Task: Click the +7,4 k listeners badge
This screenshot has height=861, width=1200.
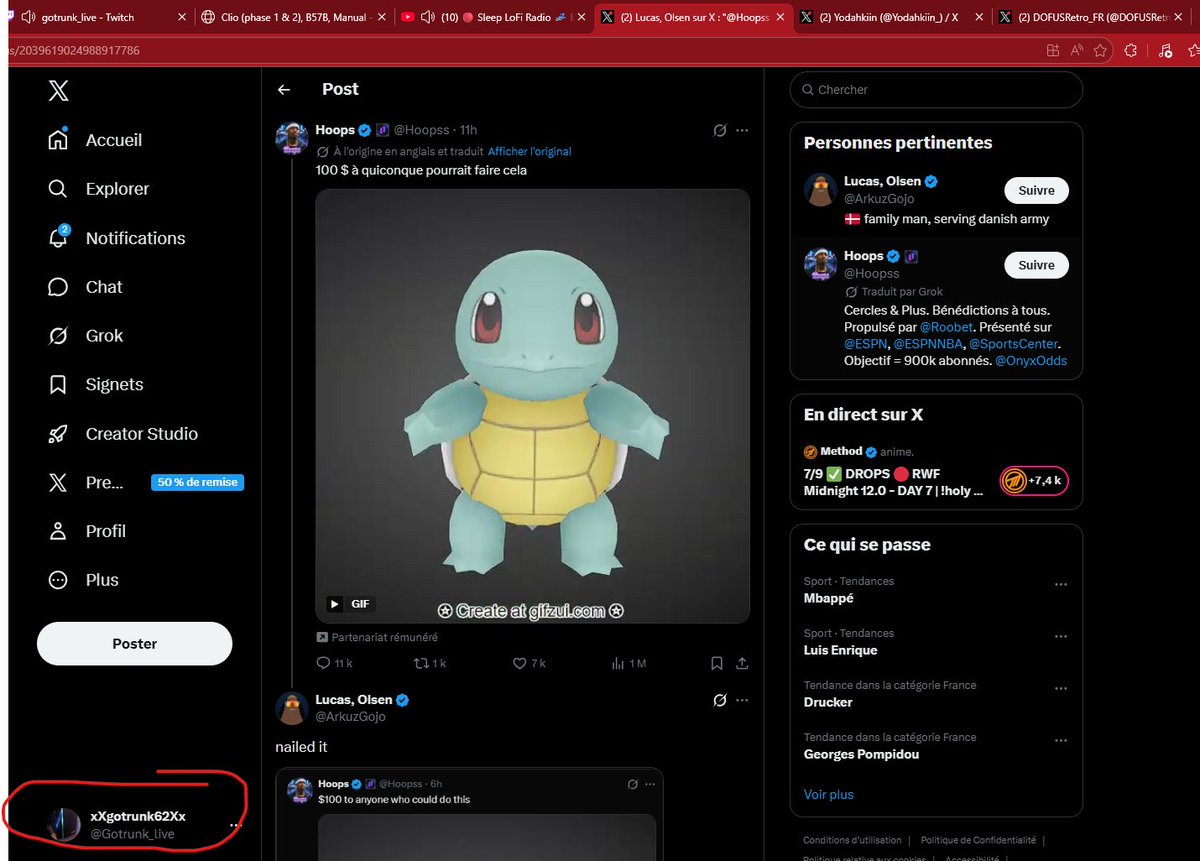Action: 1034,481
